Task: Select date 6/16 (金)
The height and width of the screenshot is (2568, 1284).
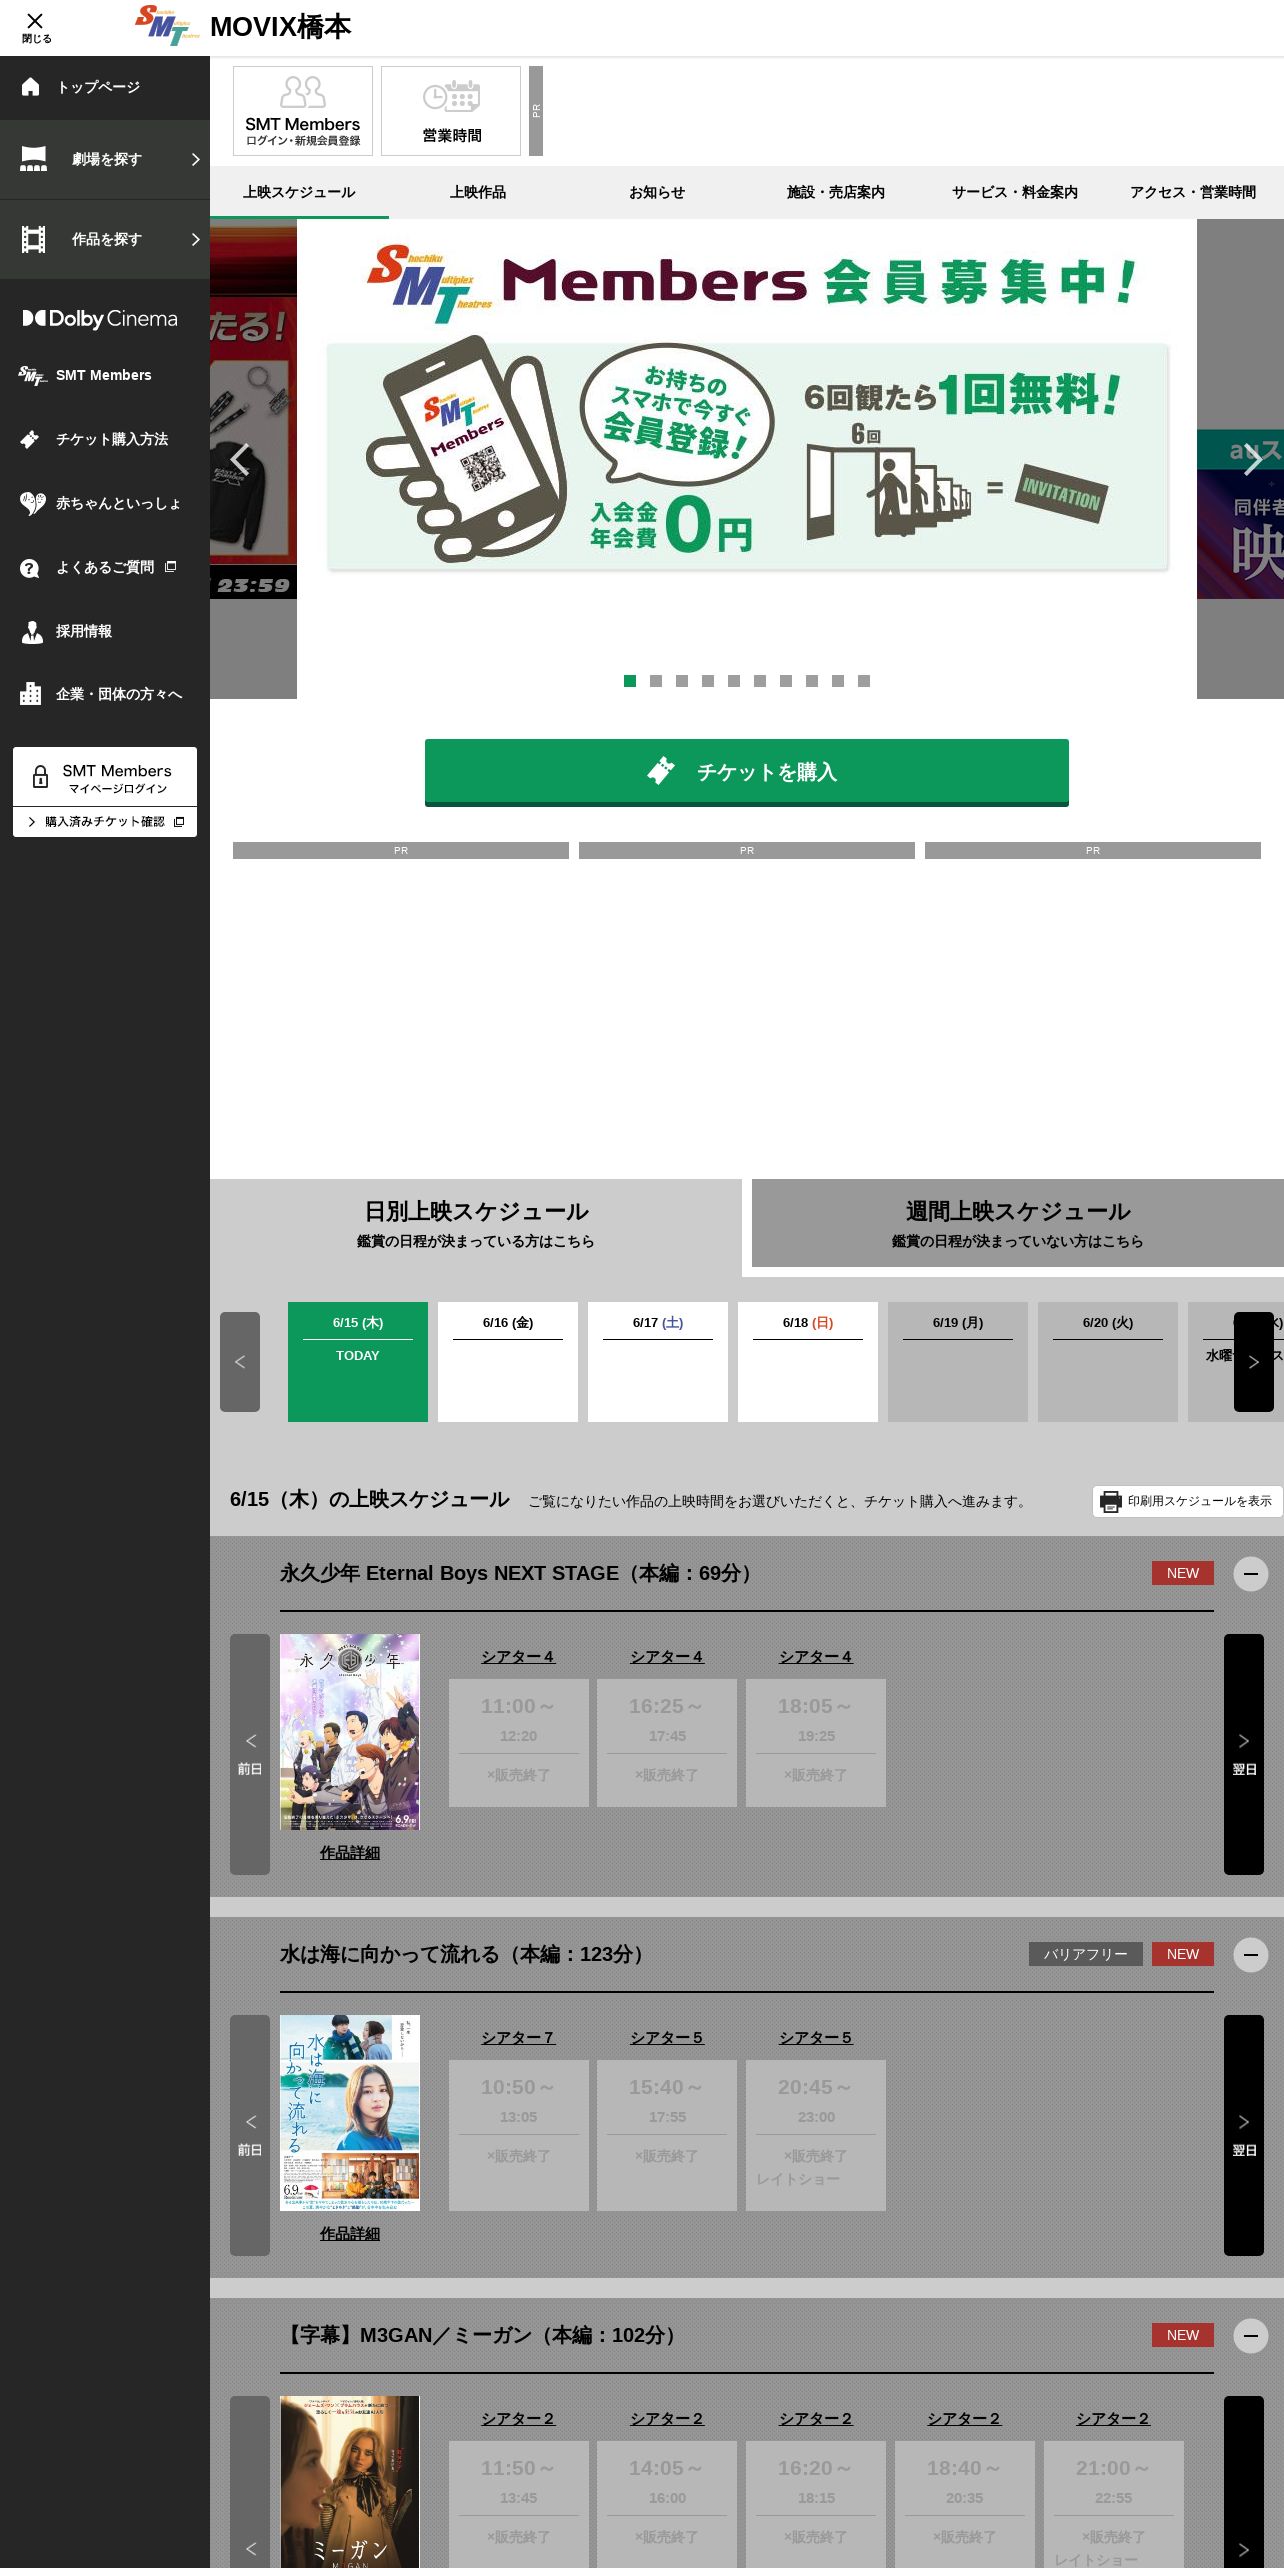Action: click(x=508, y=1362)
